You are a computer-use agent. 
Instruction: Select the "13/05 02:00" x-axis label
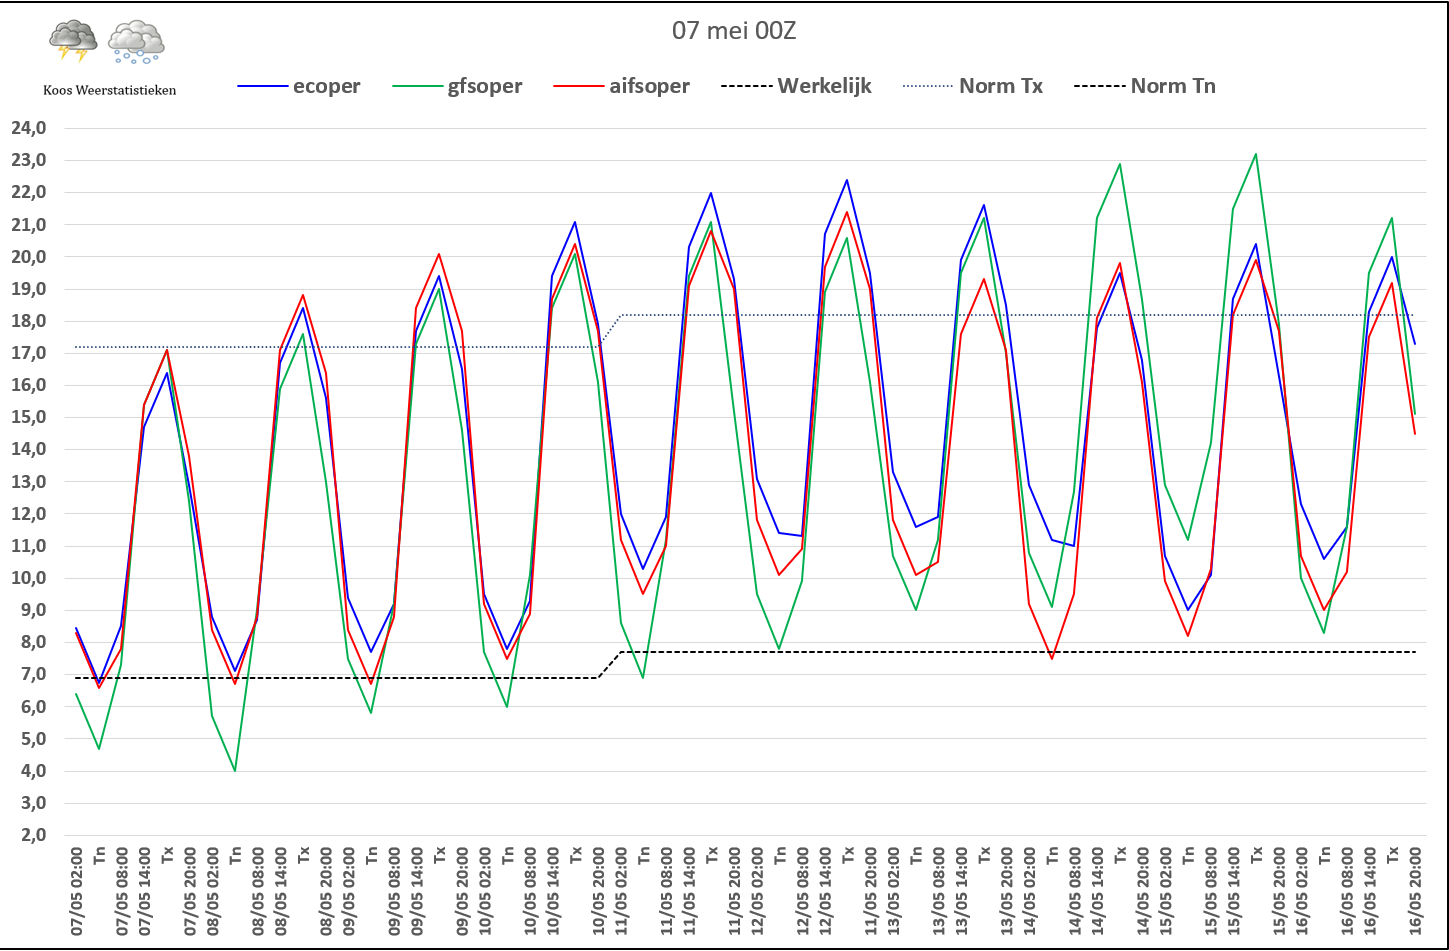click(892, 890)
